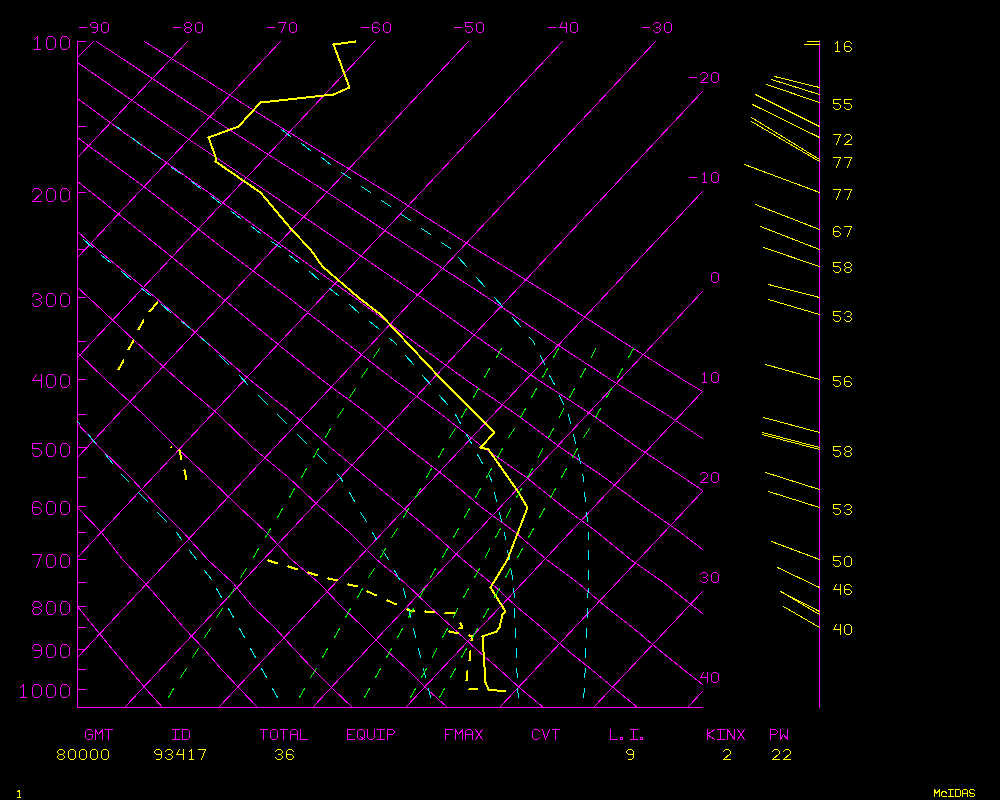Viewport: 1000px width, 800px height.
Task: Click the wind speed value 72
Action: [x=842, y=140]
